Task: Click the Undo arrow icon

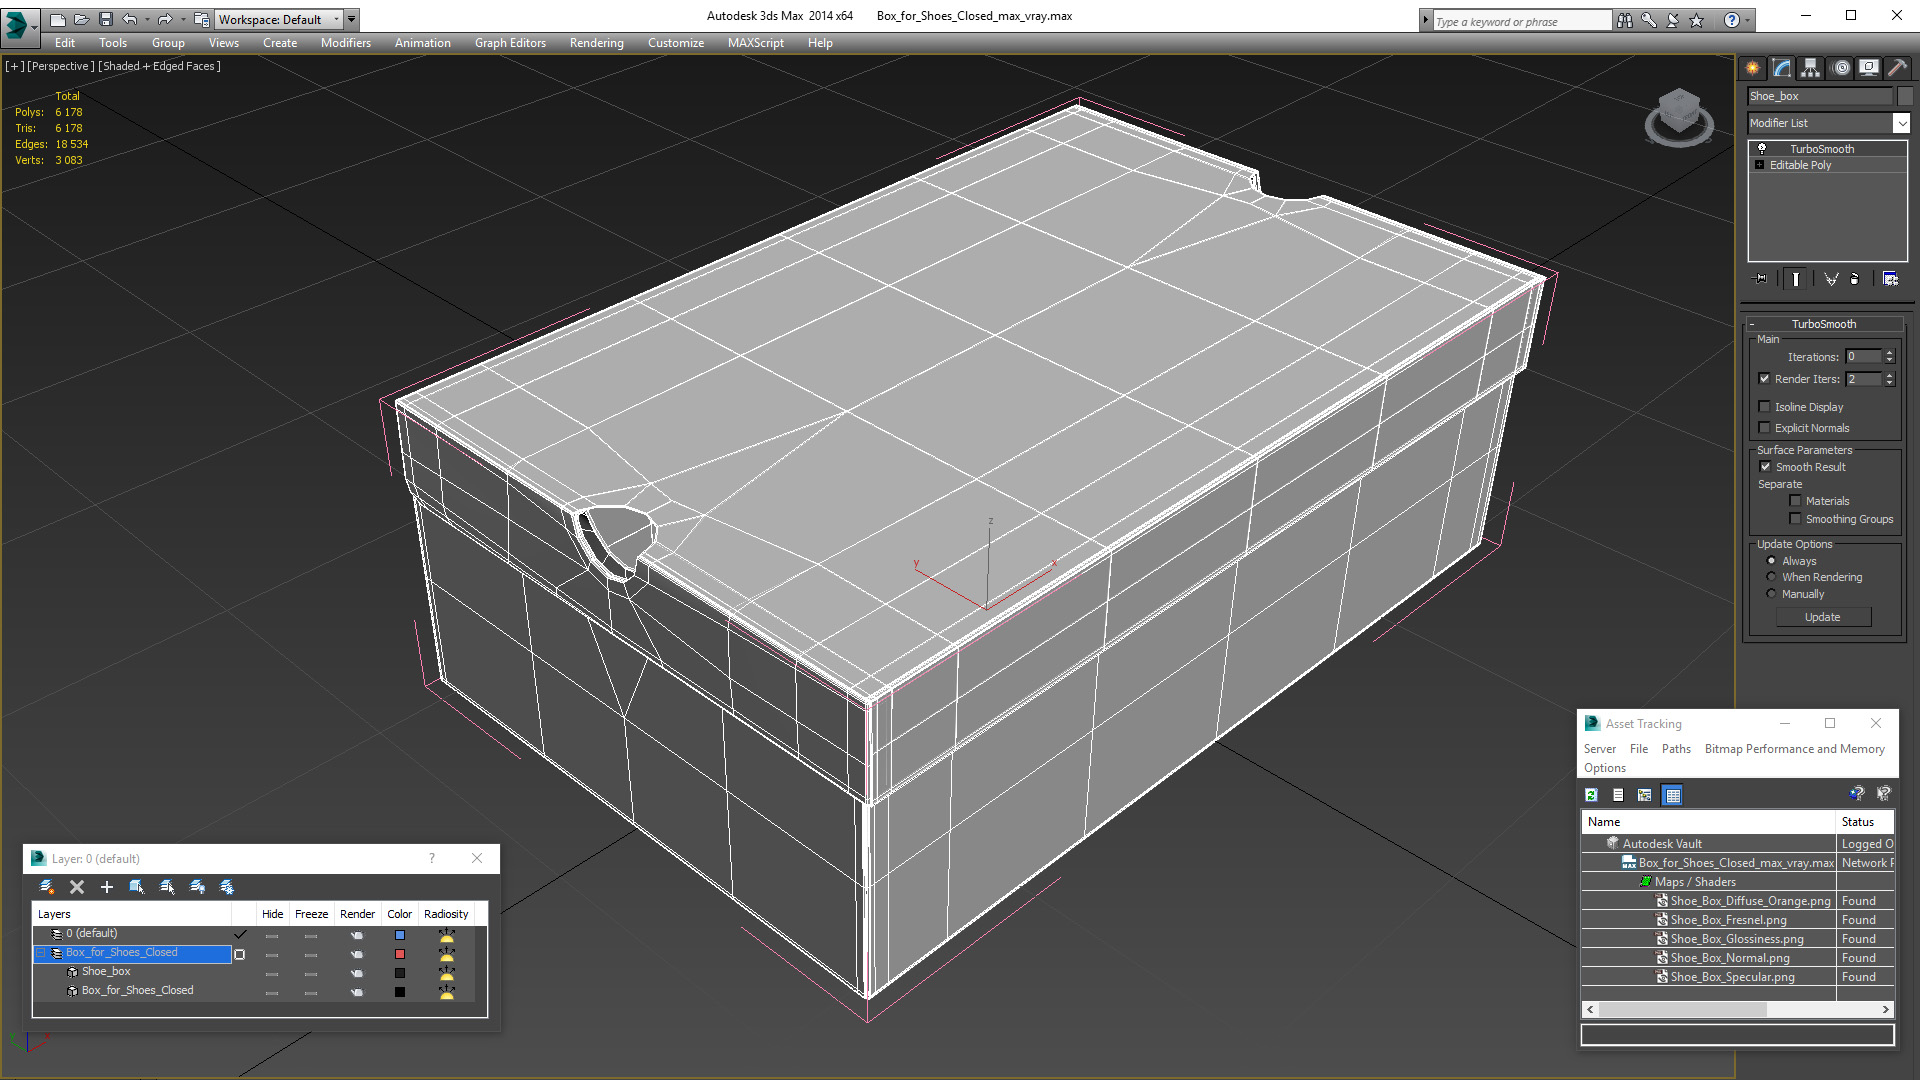Action: [130, 19]
